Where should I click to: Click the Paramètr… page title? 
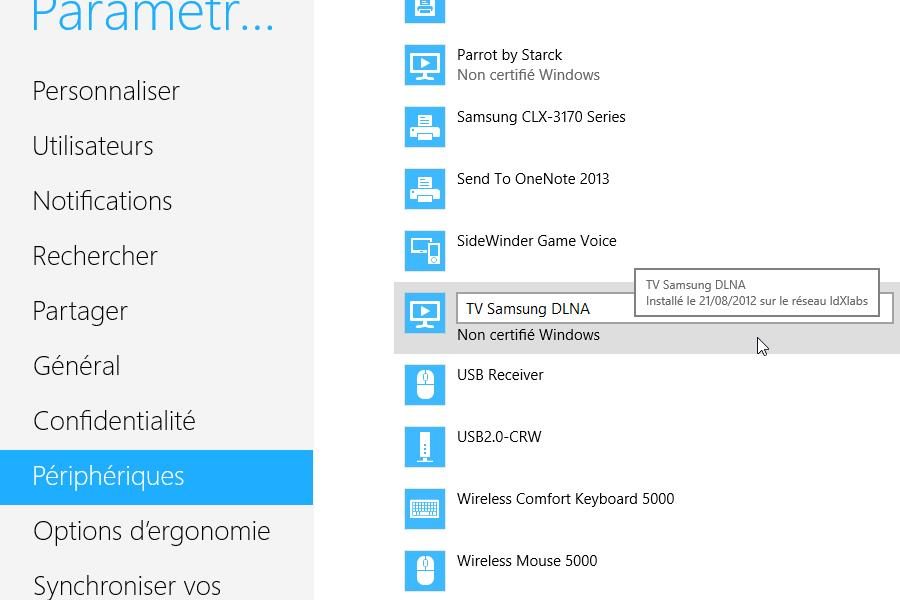tap(153, 15)
